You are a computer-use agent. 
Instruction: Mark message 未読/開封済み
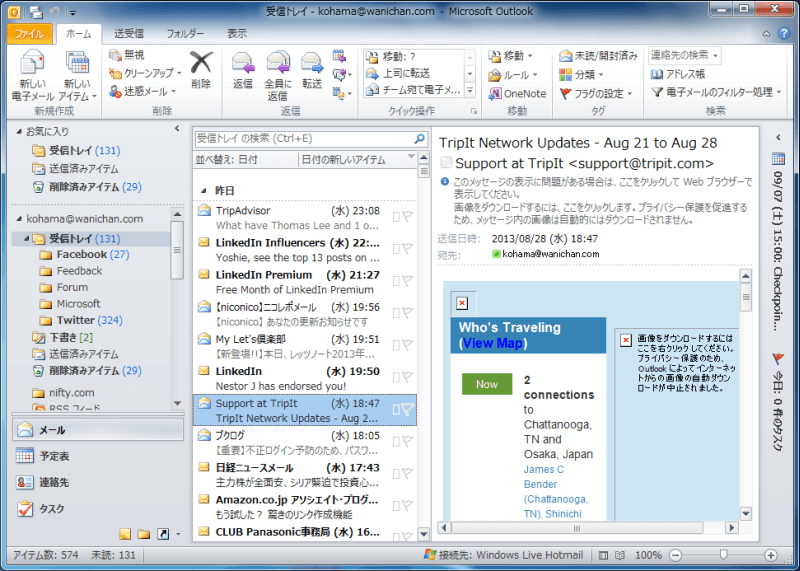coord(598,56)
